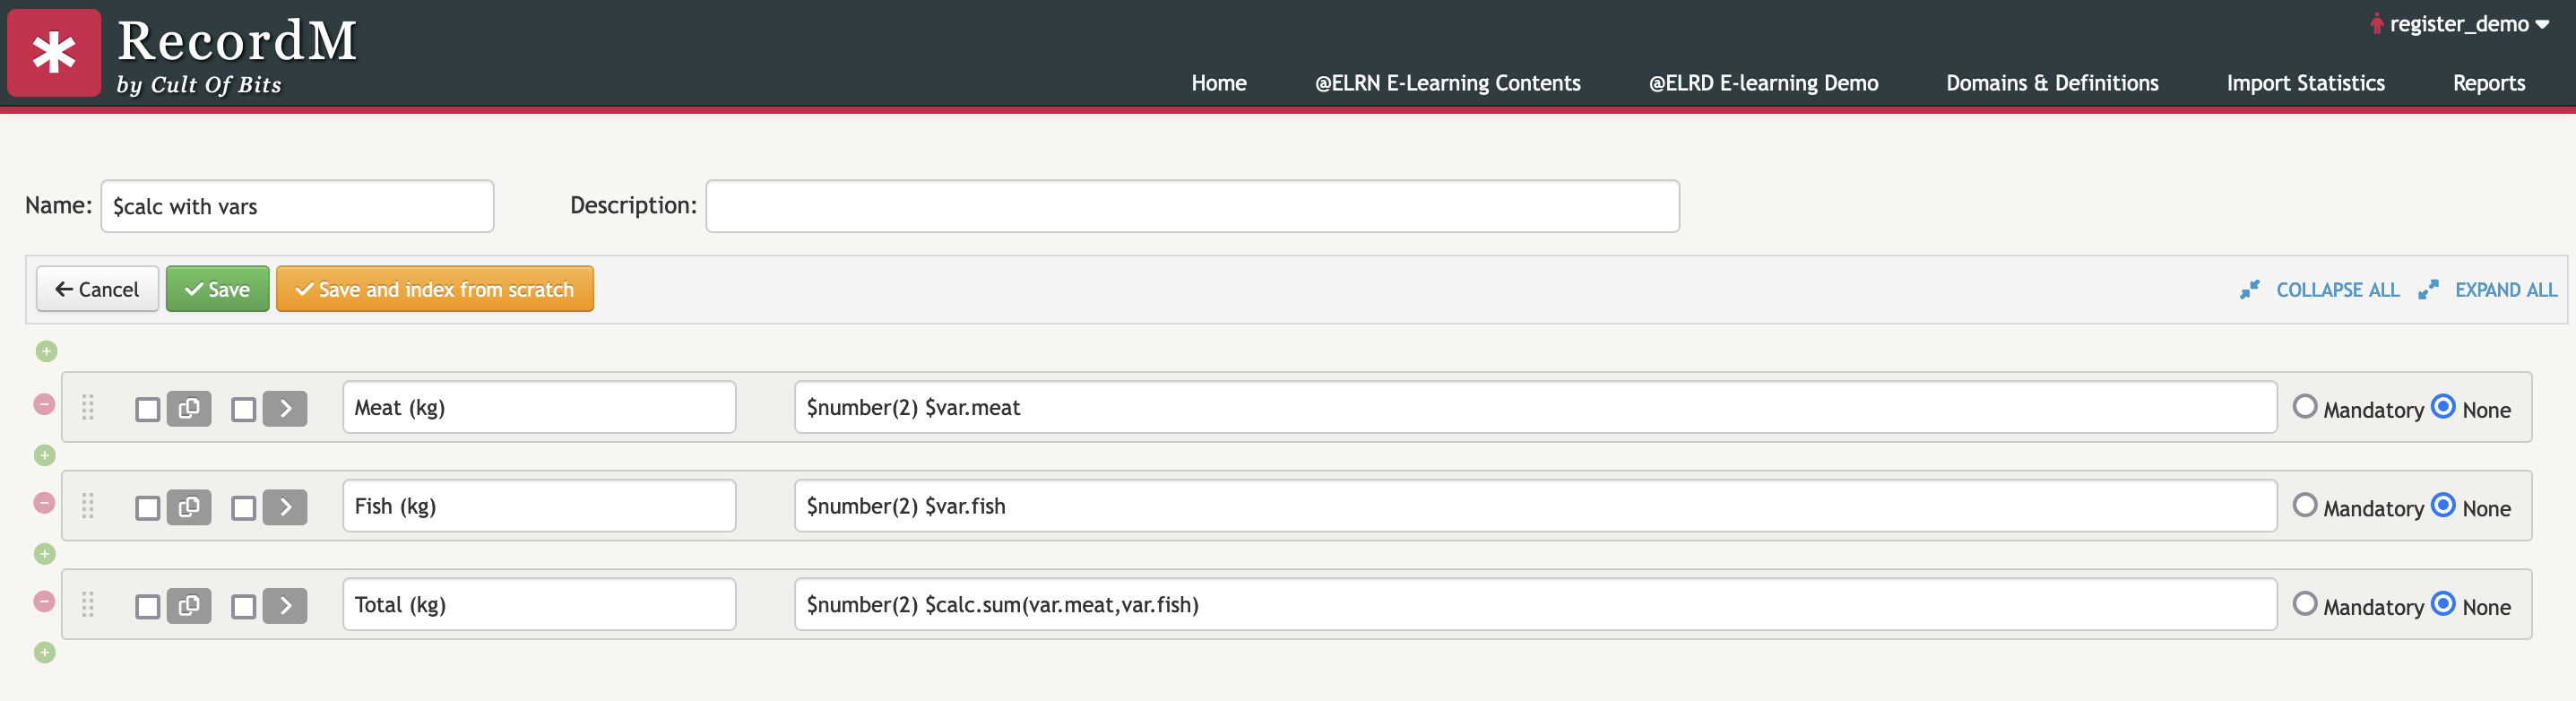The image size is (2576, 701).
Task: Tick the first checkbox of Total (kg) row
Action: [x=147, y=606]
